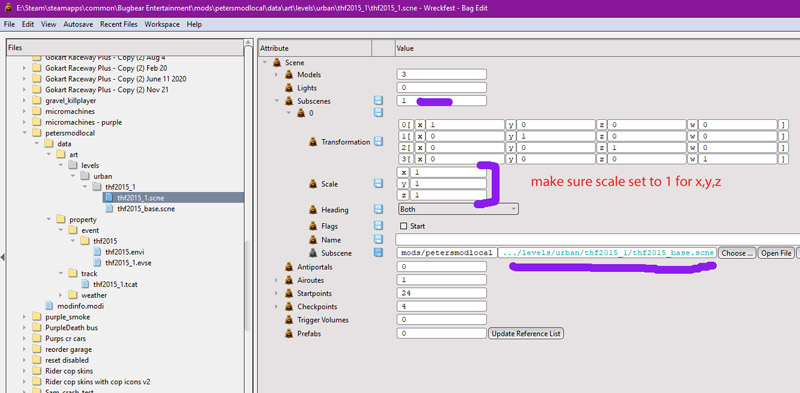Click the save icon beside Subscene path

(x=378, y=253)
